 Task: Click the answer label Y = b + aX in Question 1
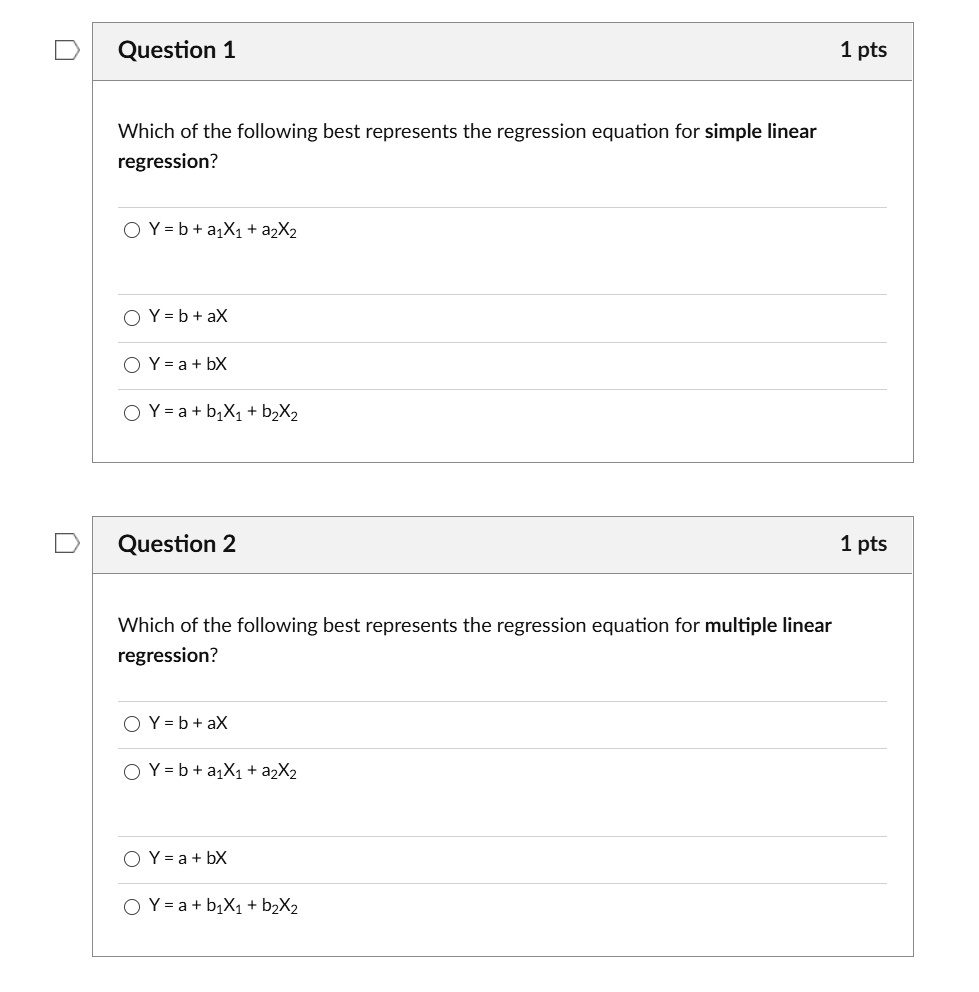188,317
